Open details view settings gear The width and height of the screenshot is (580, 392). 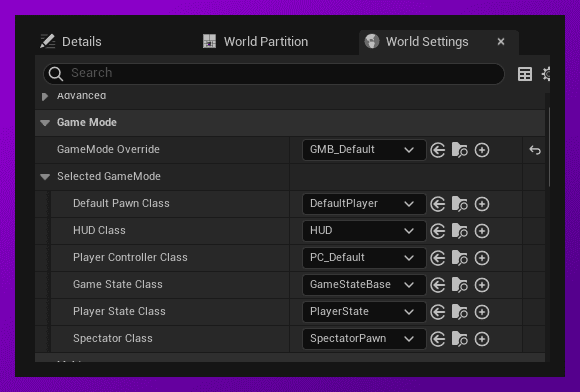[x=546, y=74]
